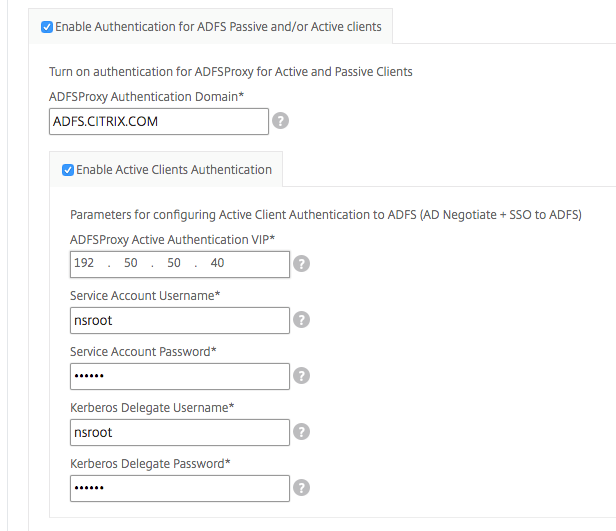The height and width of the screenshot is (531, 616).
Task: Select the second octet of the VIP address
Action: [131, 263]
